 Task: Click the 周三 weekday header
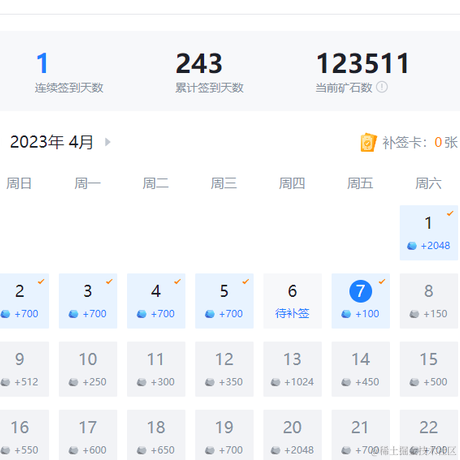[224, 183]
